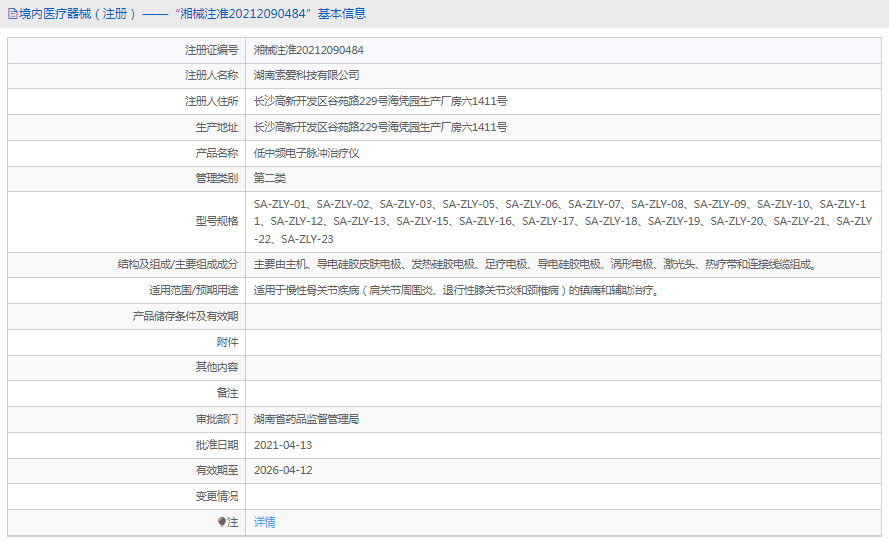Select the 变更情况 label cell
This screenshot has height=541, width=889.
[127, 497]
